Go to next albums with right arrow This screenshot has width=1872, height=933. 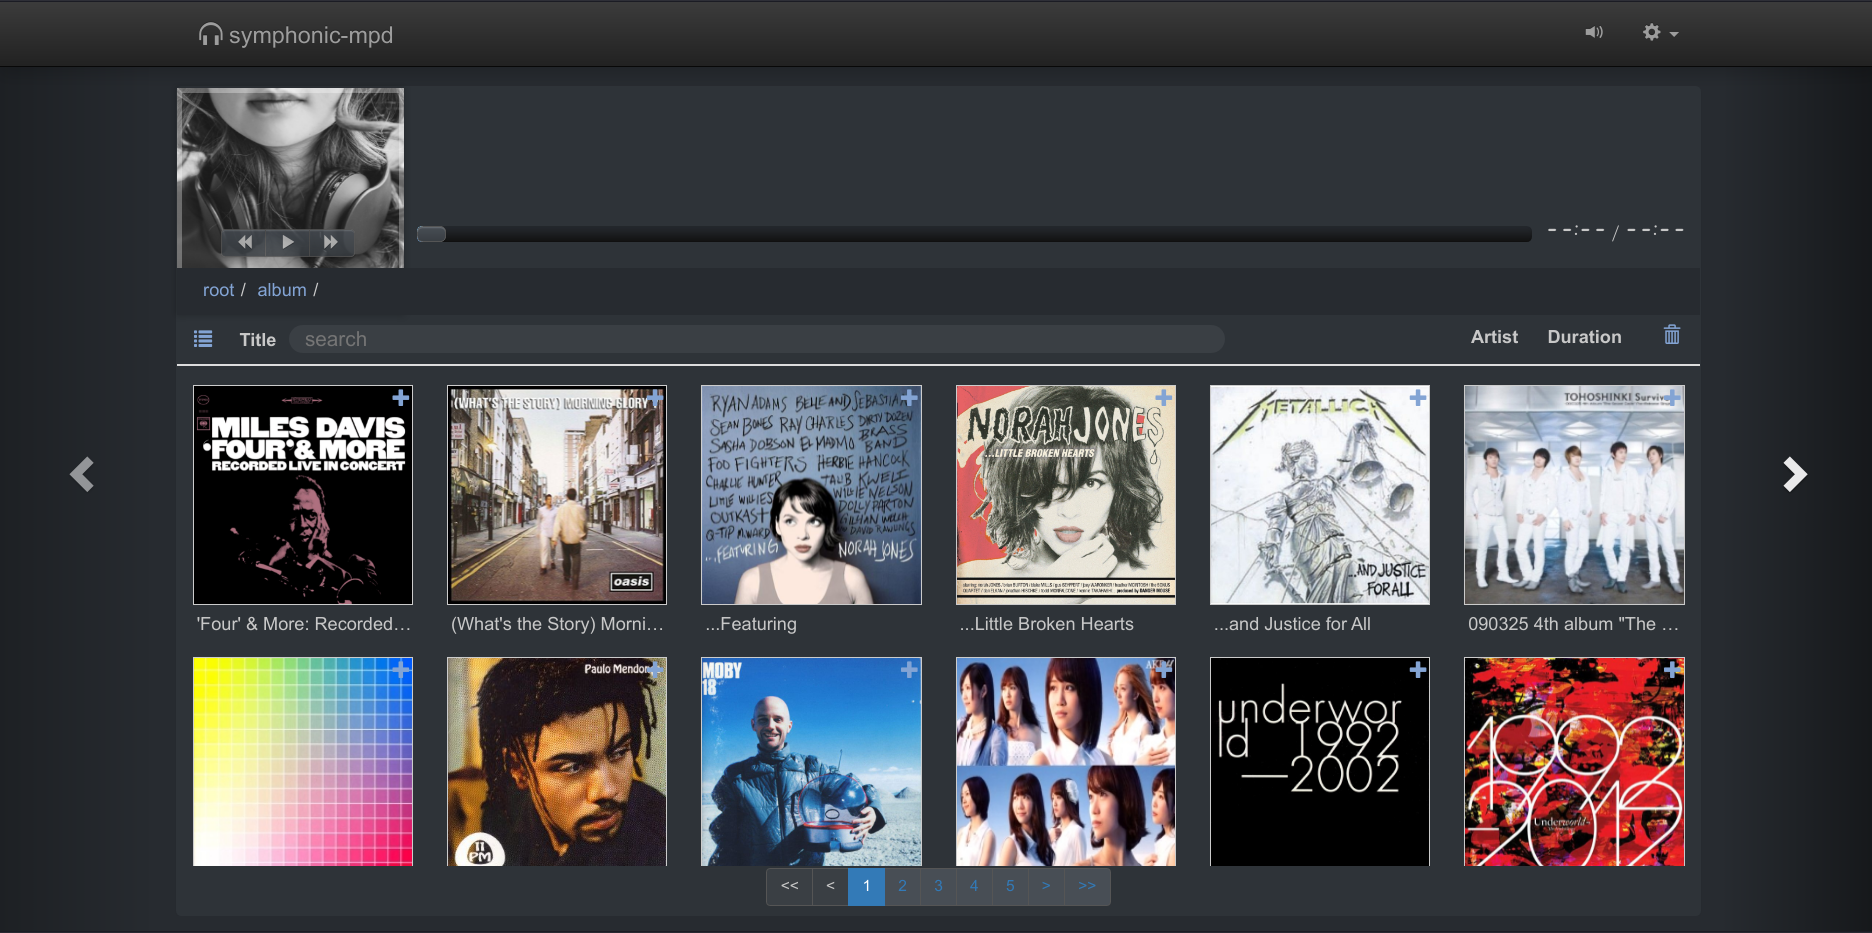click(1795, 474)
